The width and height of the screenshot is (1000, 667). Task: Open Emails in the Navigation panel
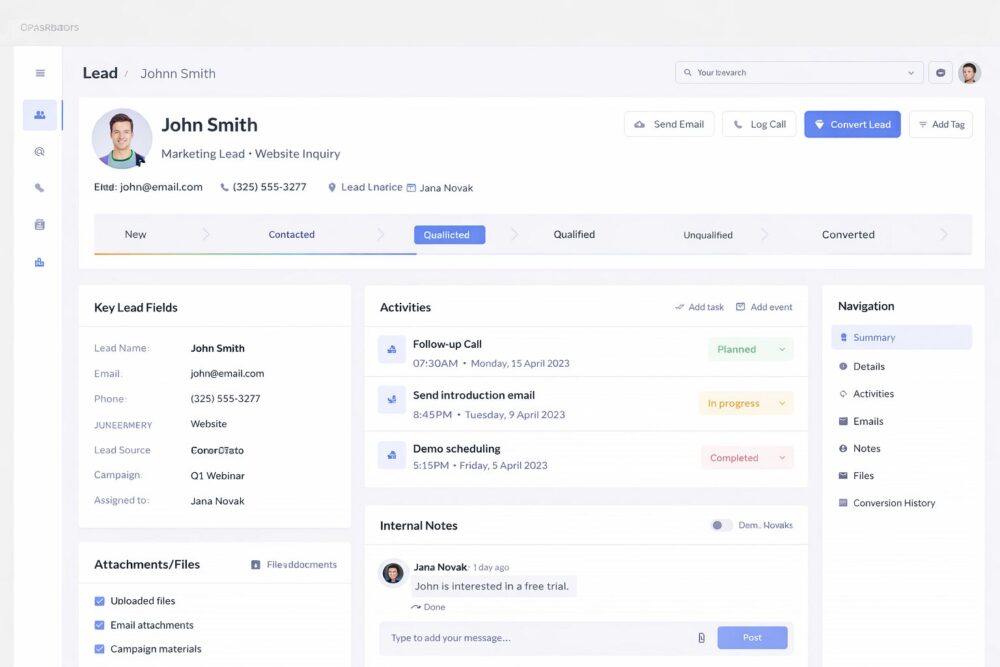[867, 421]
